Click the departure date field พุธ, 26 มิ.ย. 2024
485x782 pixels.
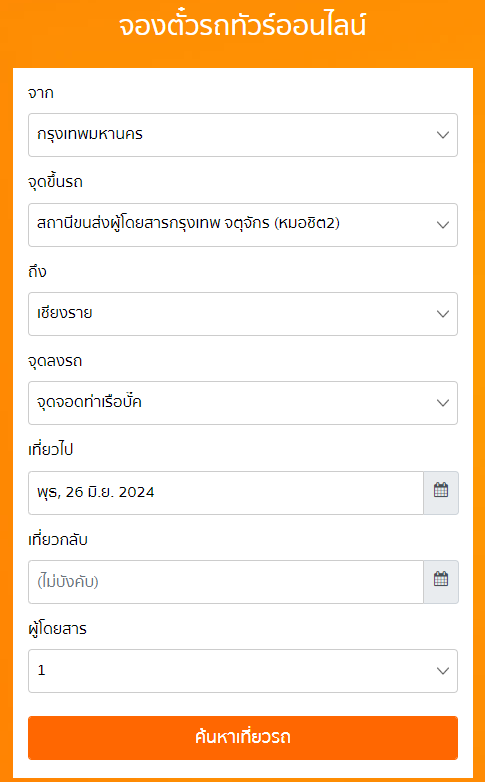point(226,493)
